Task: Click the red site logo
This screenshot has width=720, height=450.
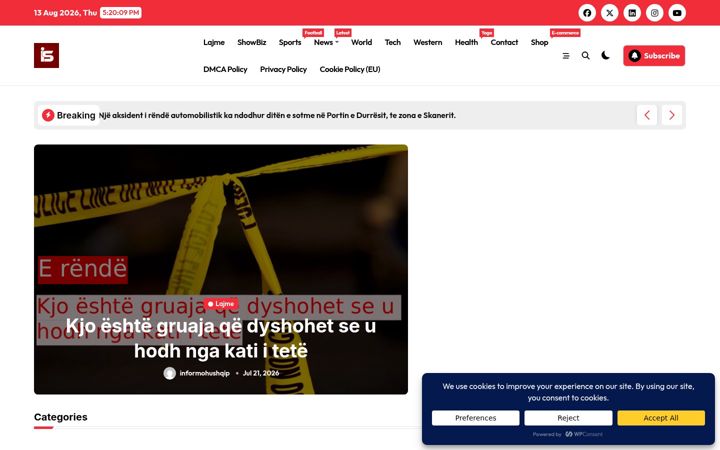Action: [x=46, y=56]
